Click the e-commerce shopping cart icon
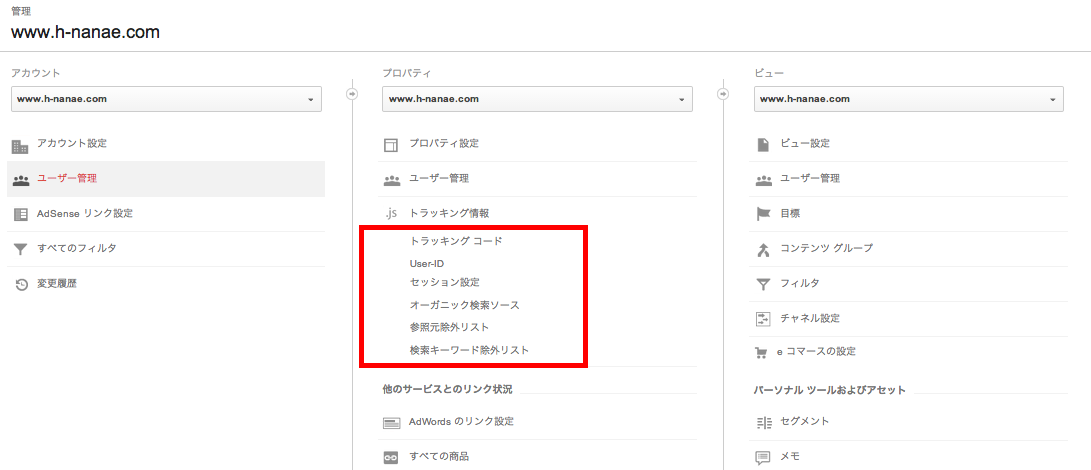The height and width of the screenshot is (470, 1091). click(x=763, y=353)
